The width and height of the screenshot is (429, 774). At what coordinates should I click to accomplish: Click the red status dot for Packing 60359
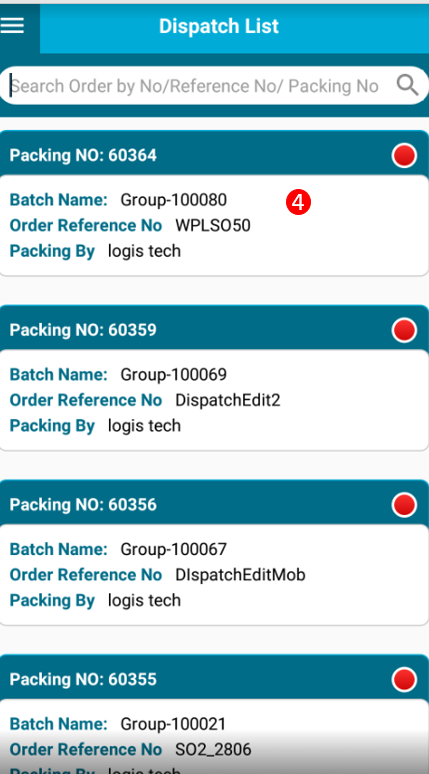tap(404, 330)
